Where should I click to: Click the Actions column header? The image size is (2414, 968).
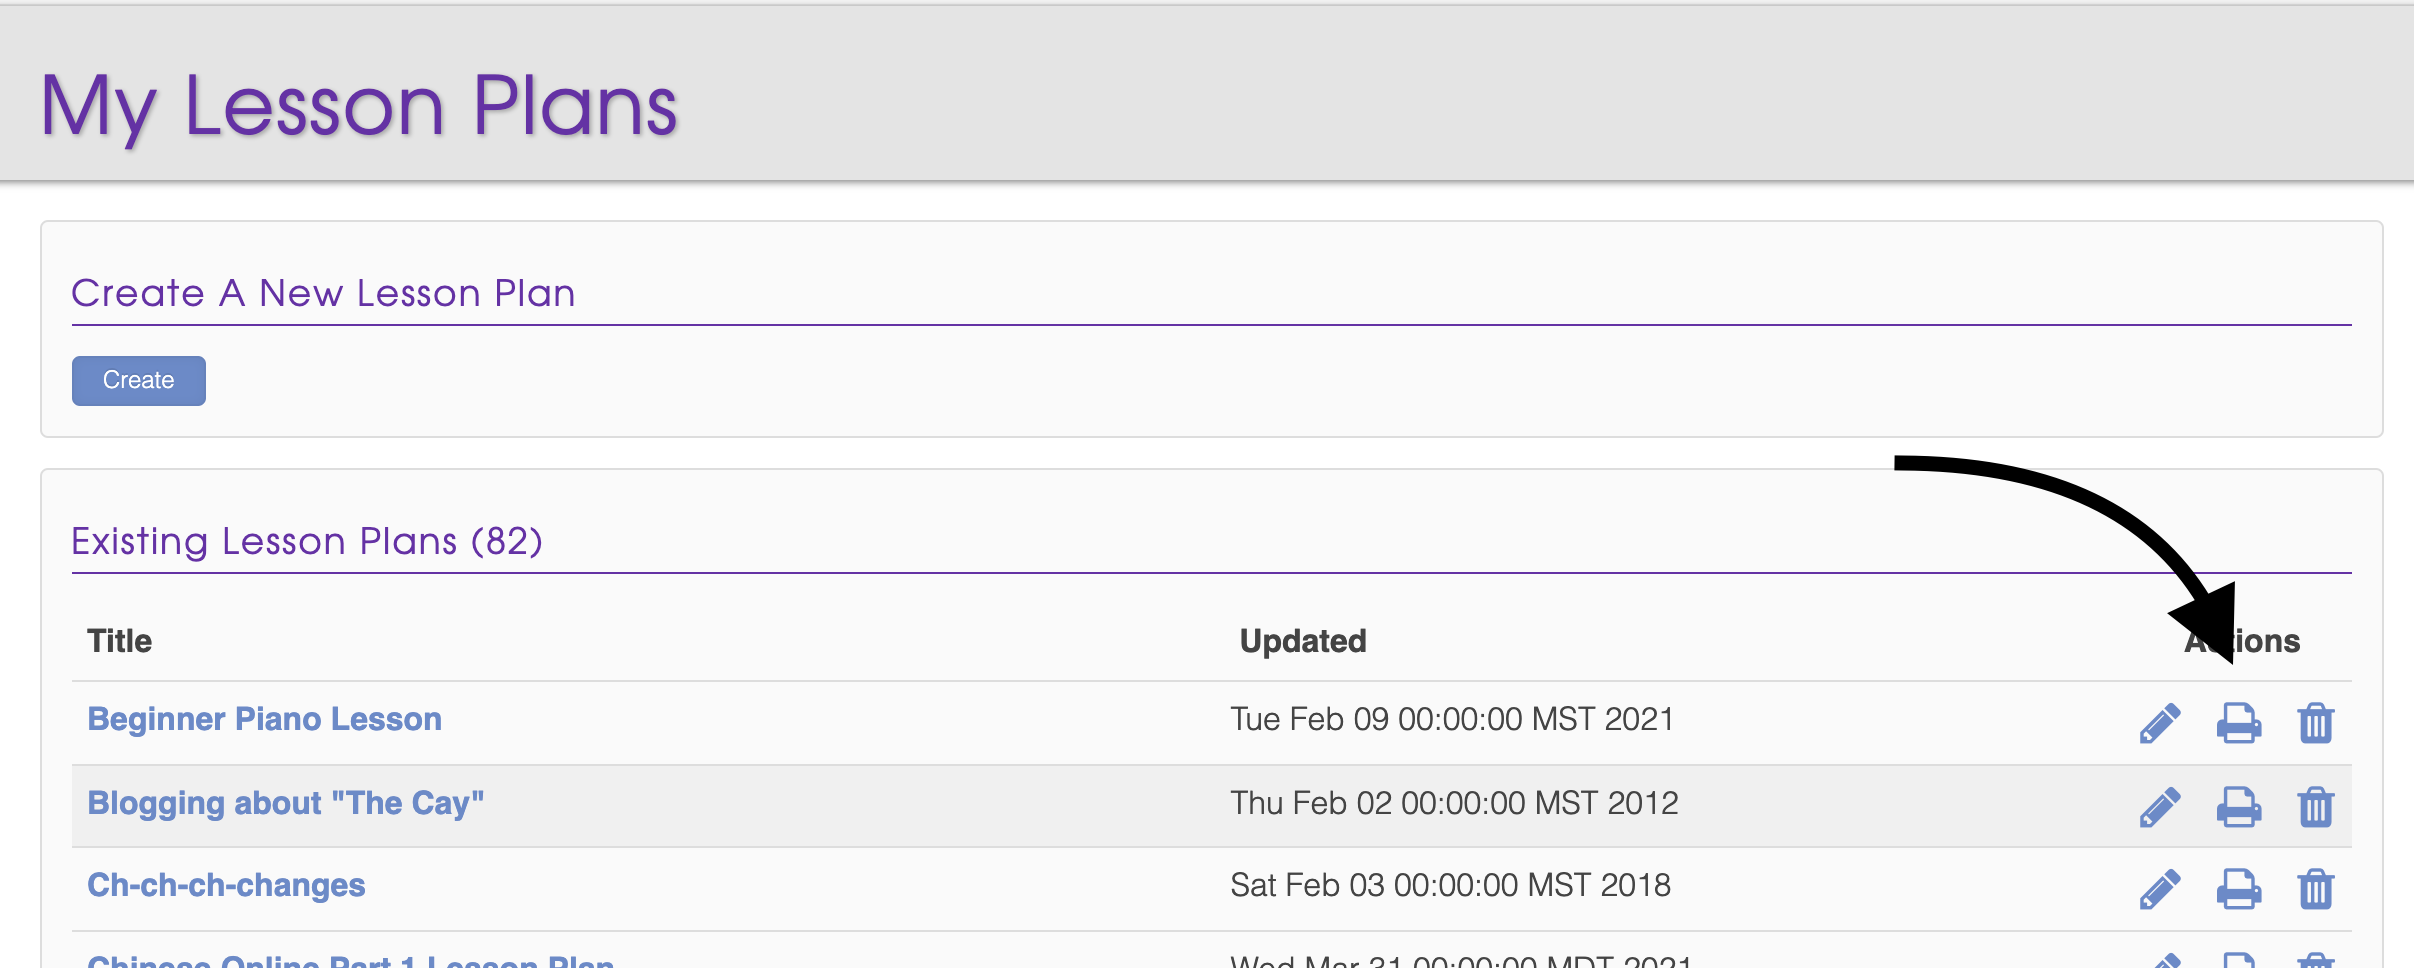[x=2266, y=641]
